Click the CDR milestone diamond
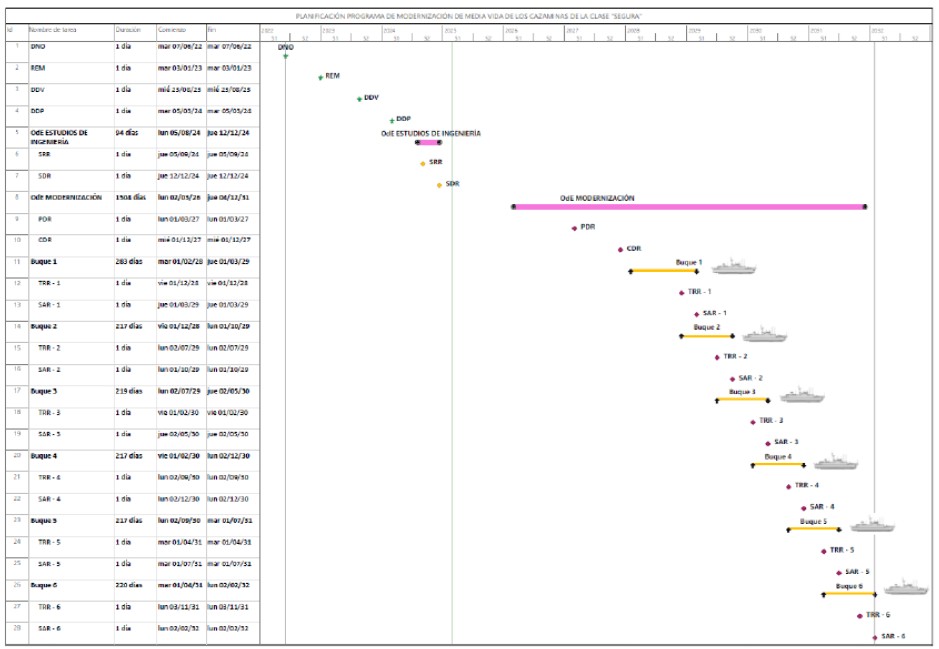Viewport: 939px width, 649px height. [x=620, y=249]
